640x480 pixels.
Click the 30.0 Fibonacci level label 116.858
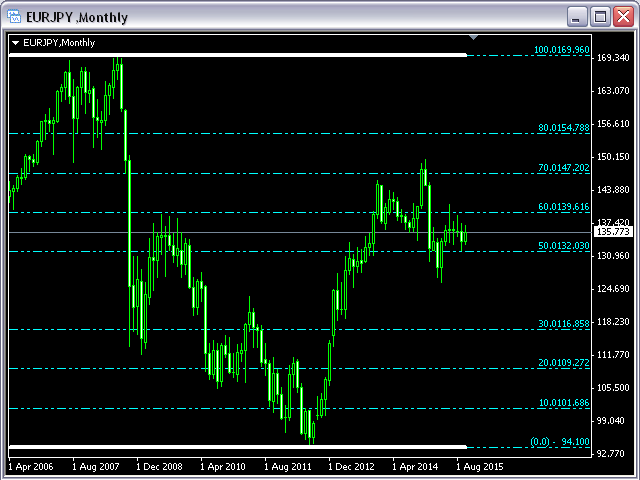point(564,325)
